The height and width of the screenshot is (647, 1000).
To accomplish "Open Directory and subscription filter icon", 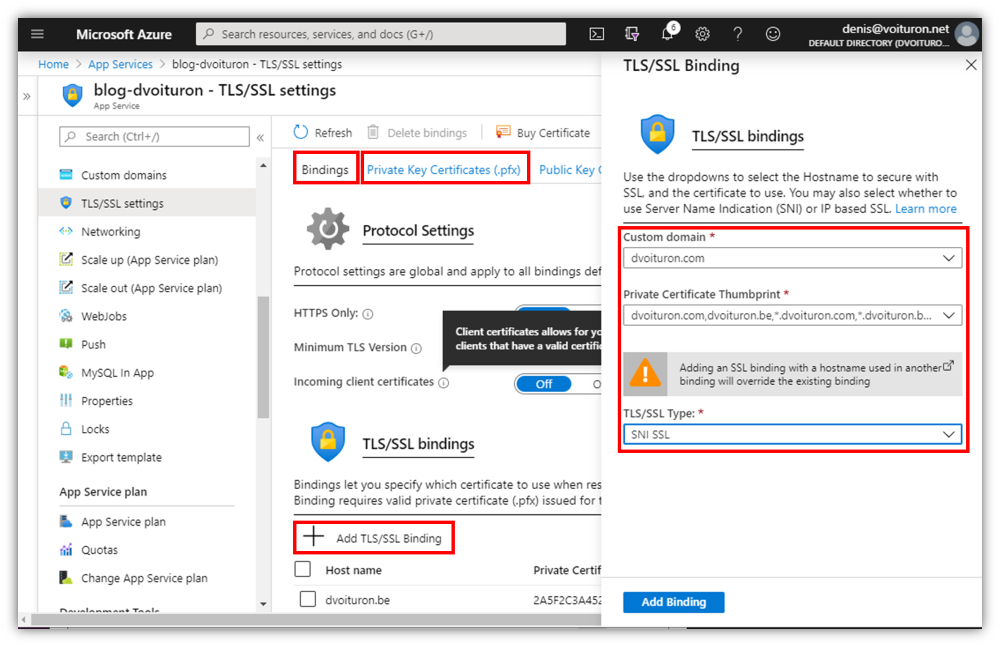I will [631, 34].
